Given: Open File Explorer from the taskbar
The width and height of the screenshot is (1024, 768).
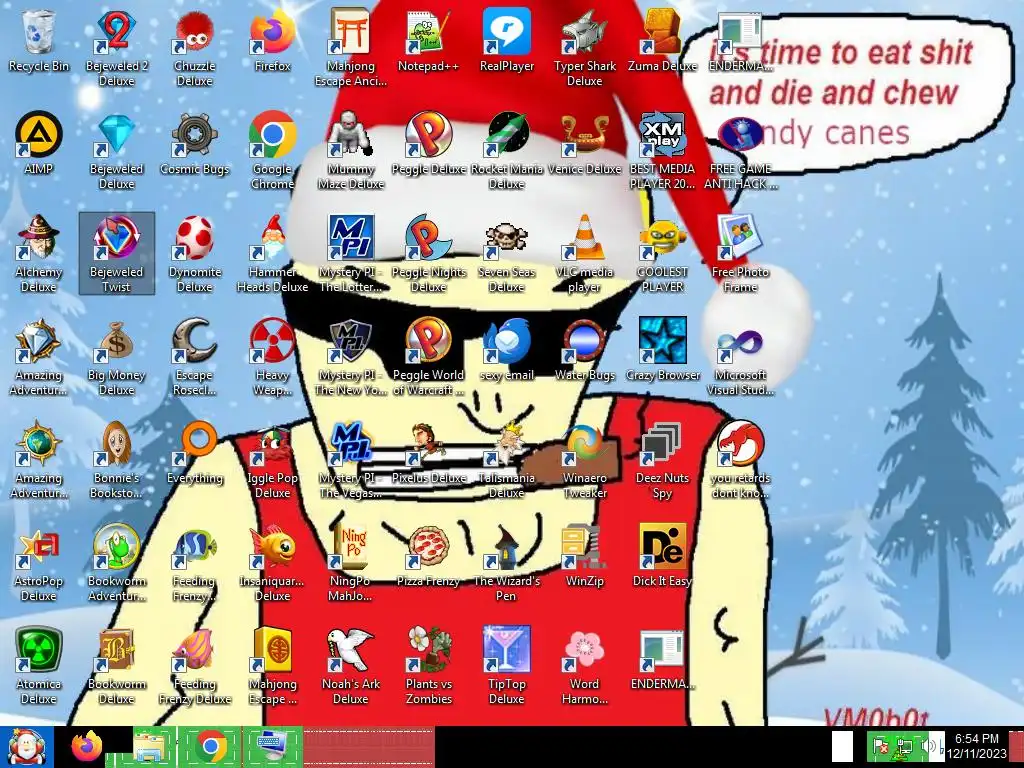Looking at the screenshot, I should [x=152, y=747].
